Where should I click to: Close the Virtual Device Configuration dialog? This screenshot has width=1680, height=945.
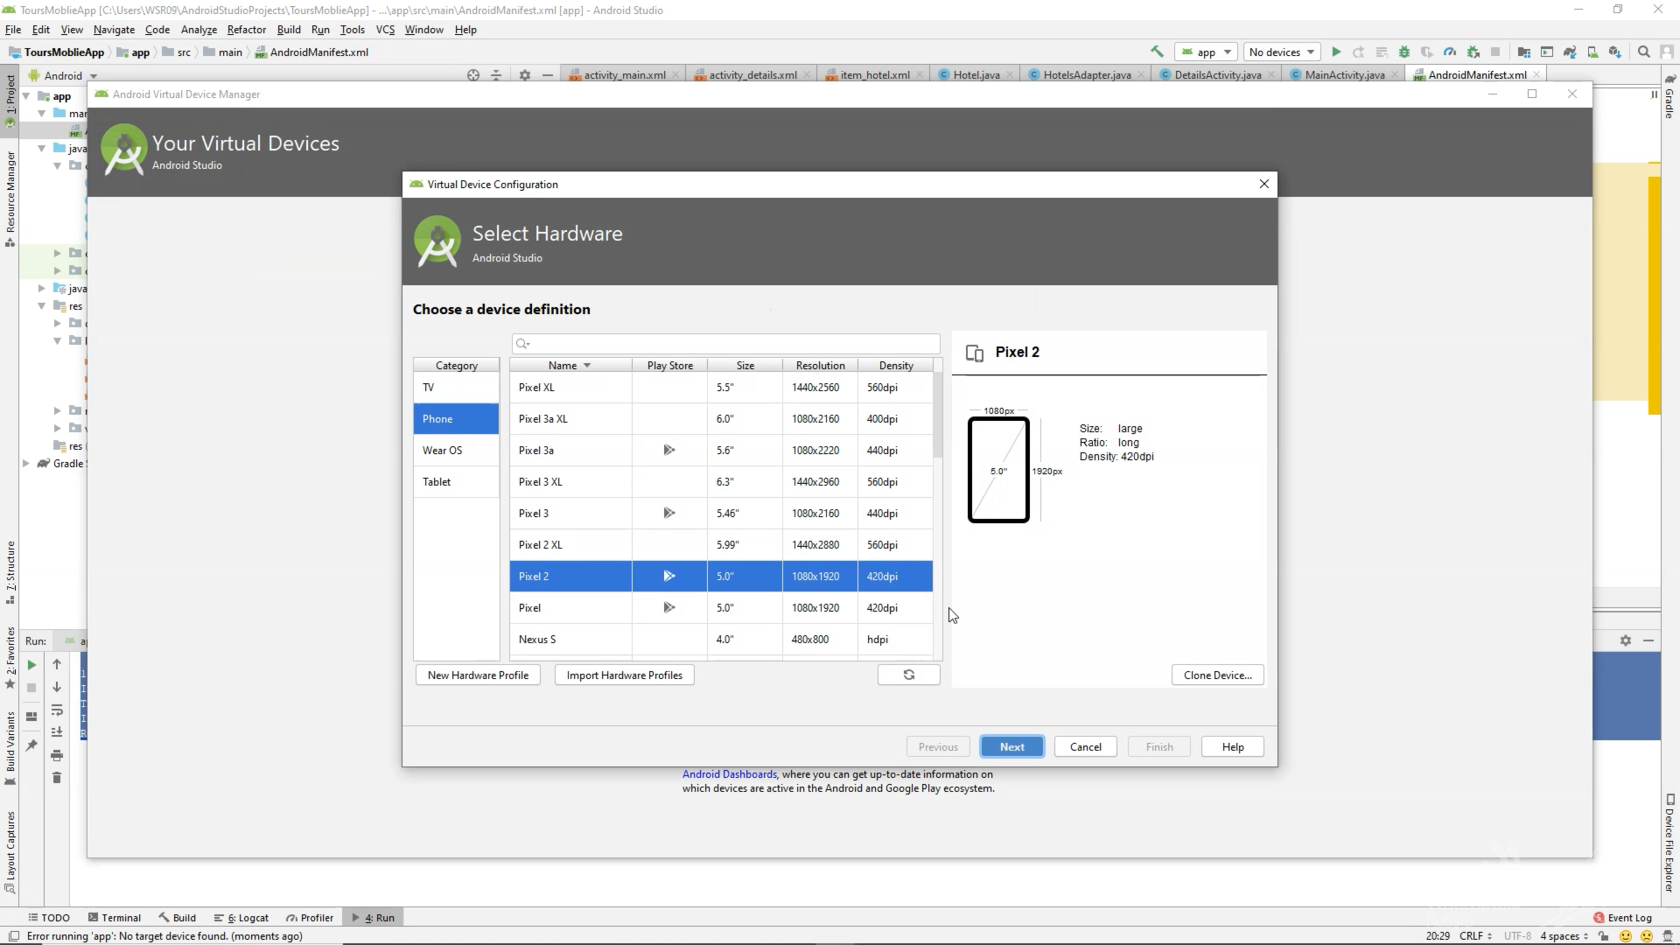pos(1264,184)
